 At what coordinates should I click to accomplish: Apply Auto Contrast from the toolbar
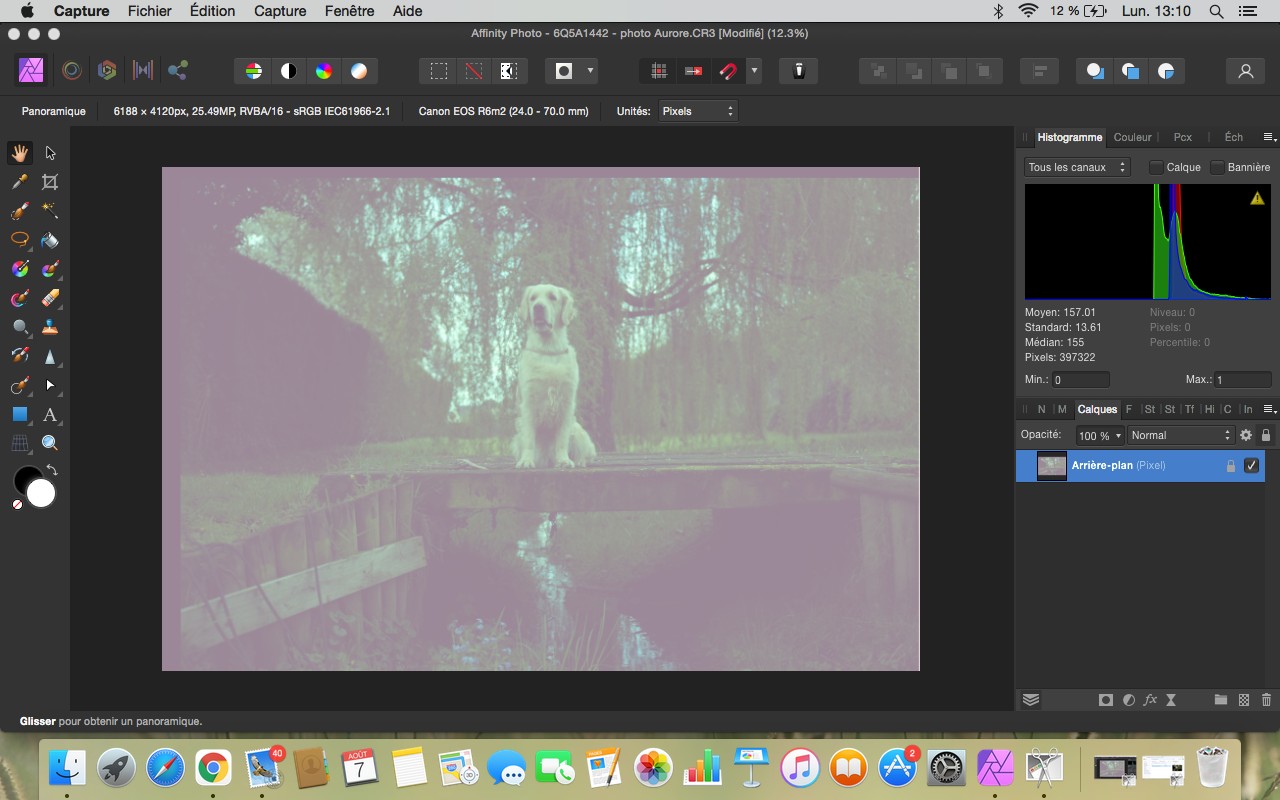click(x=289, y=71)
